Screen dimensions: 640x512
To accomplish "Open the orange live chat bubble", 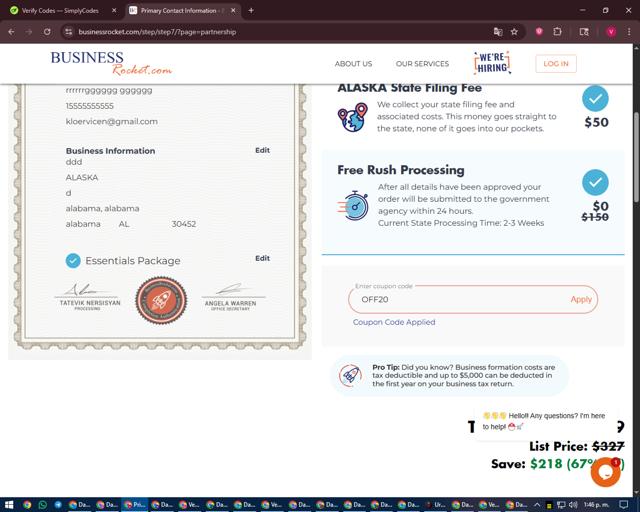I will 605,472.
